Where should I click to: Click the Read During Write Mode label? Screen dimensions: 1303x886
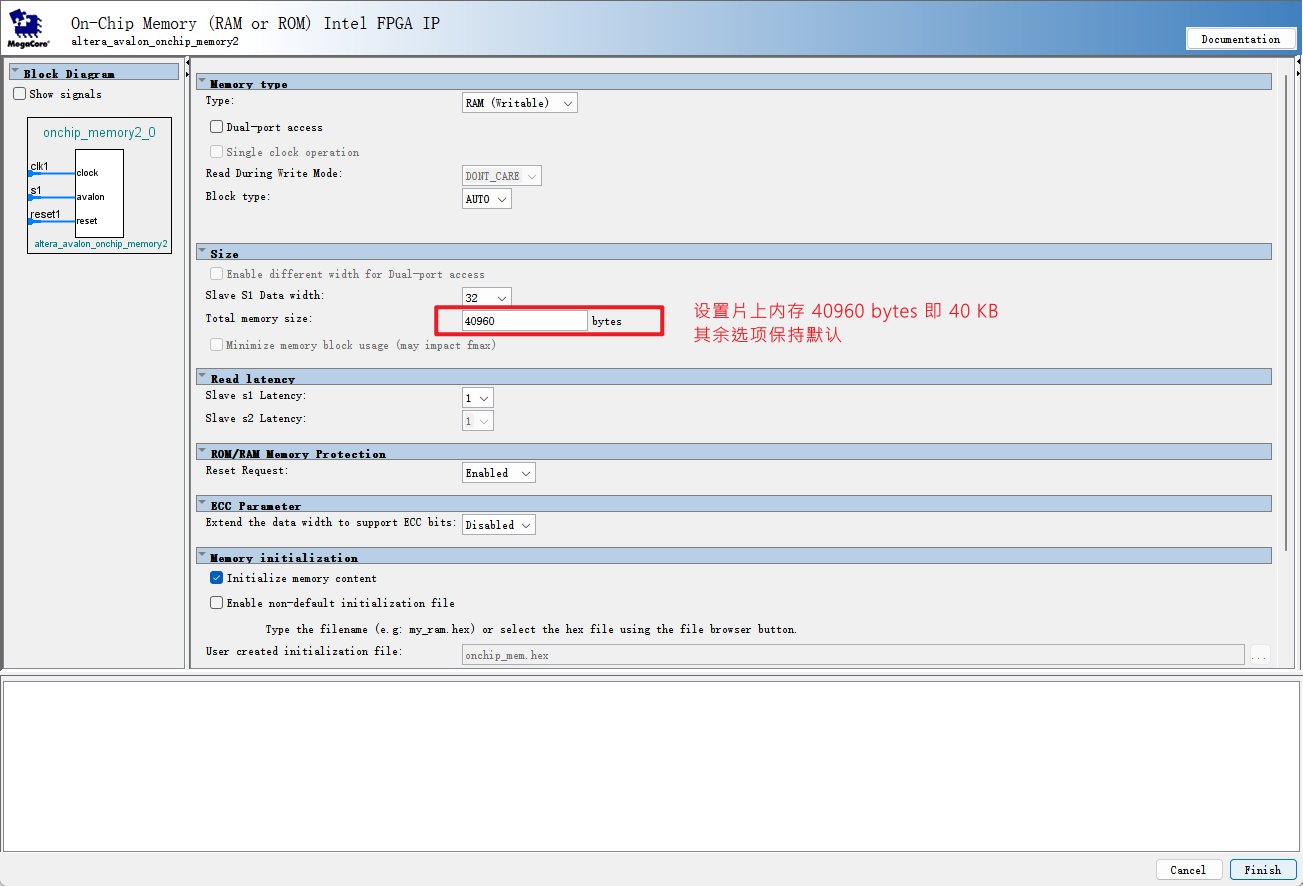point(274,174)
